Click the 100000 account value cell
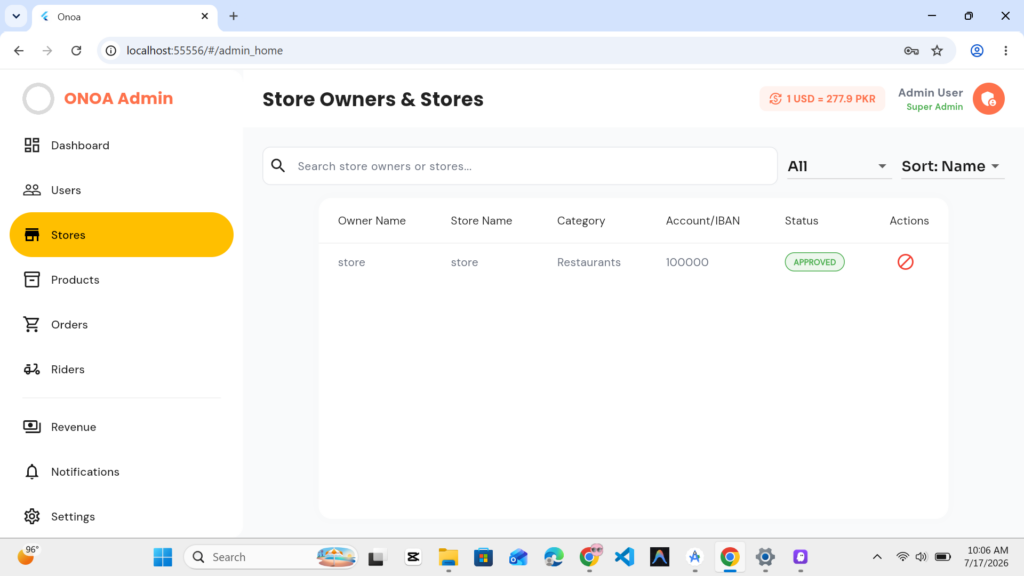 687,262
